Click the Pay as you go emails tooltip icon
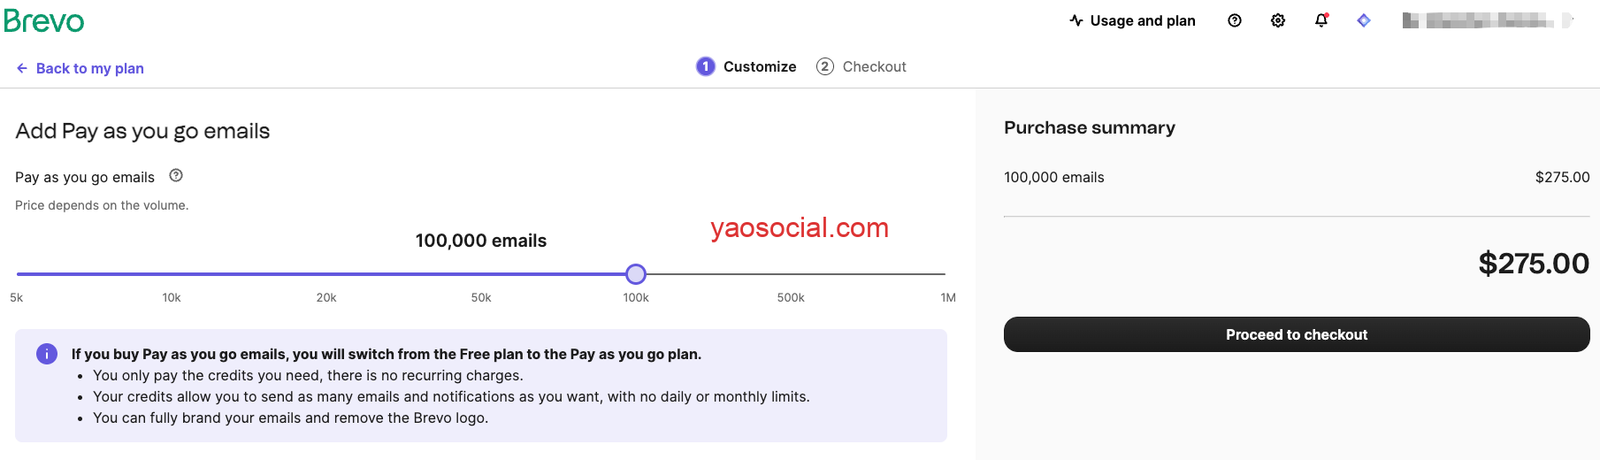The image size is (1600, 460). click(176, 176)
